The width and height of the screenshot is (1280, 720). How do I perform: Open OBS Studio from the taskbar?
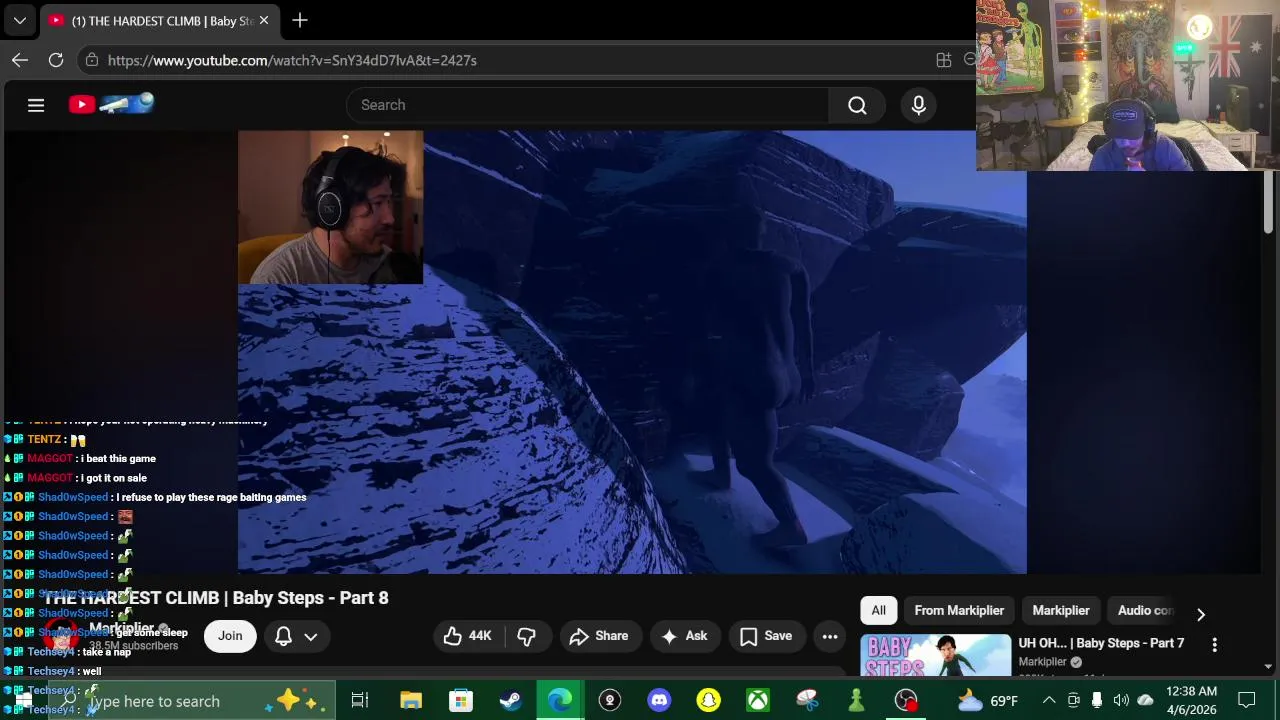(906, 701)
